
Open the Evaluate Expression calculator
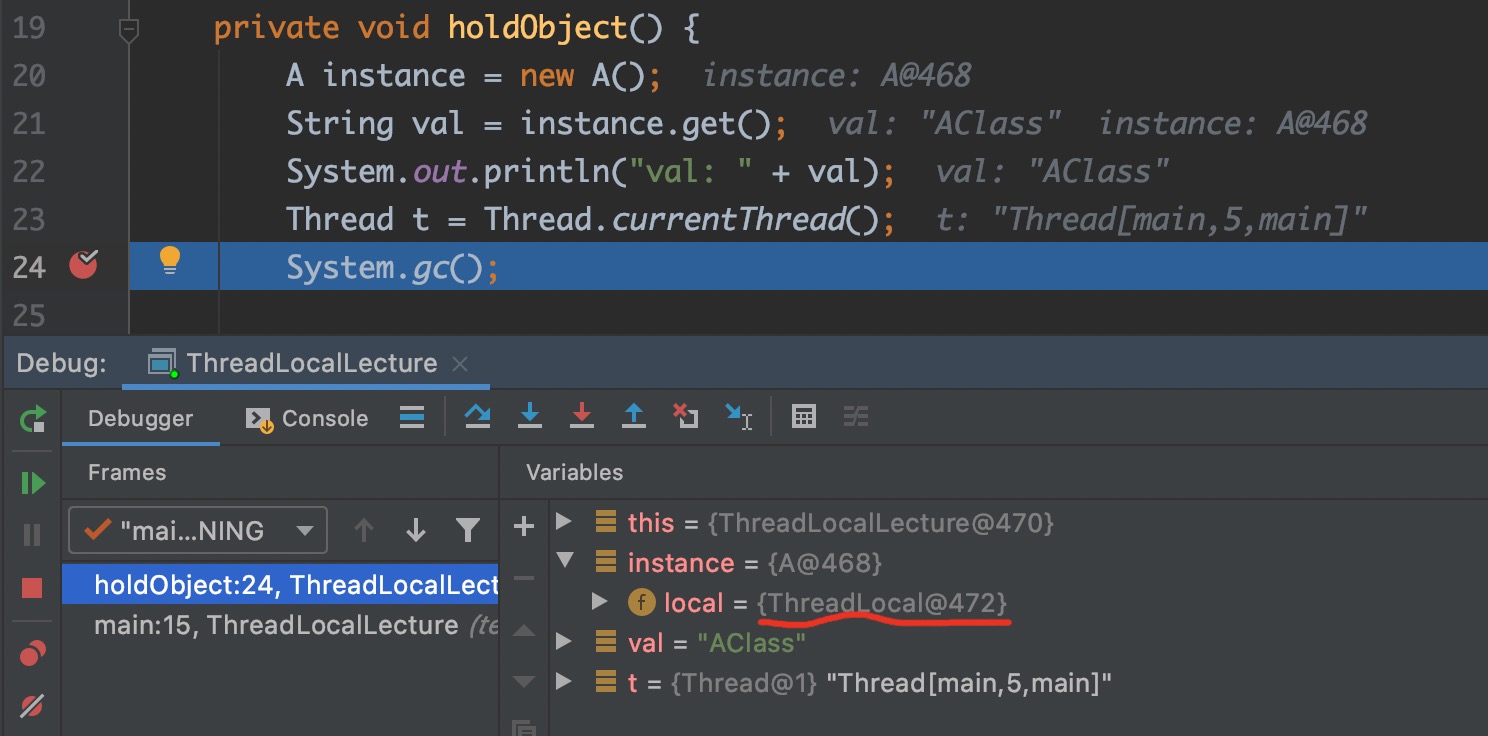804,417
